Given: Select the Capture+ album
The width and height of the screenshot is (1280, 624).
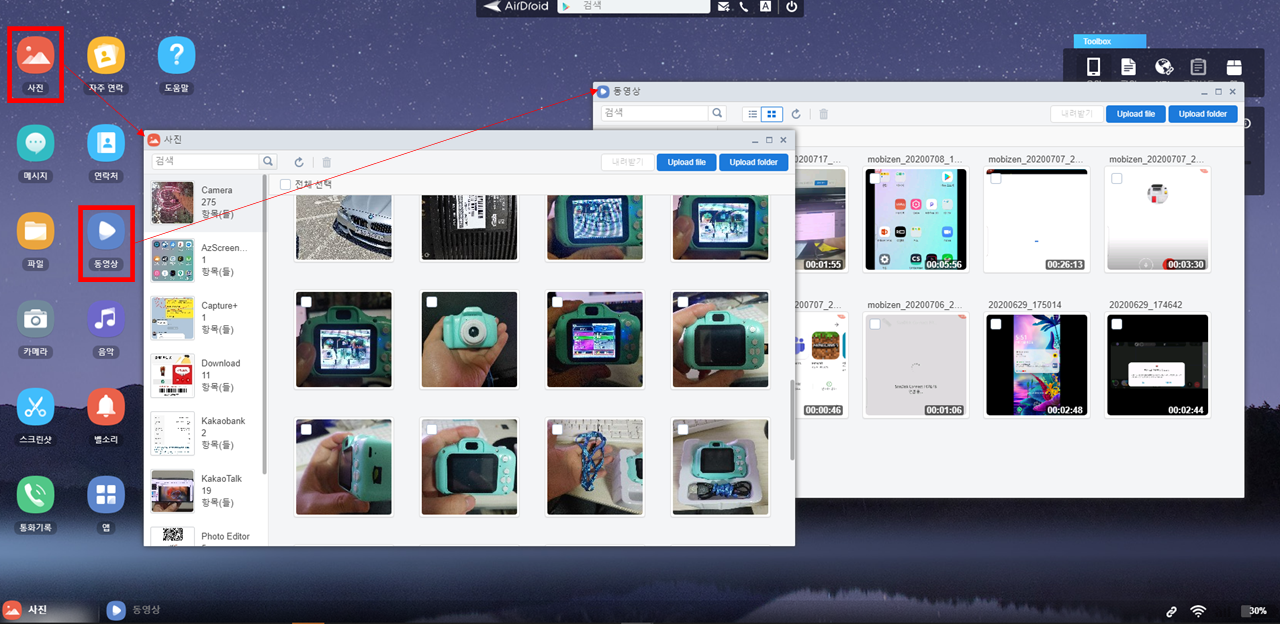Looking at the screenshot, I should click(204, 318).
